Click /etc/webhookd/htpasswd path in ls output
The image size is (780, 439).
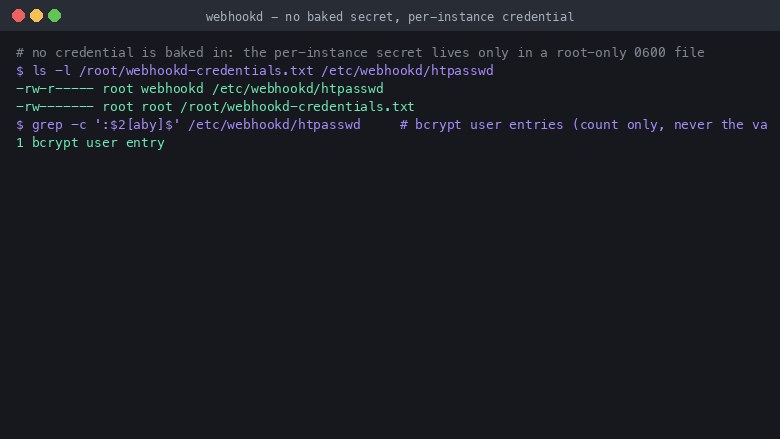pyautogui.click(x=297, y=88)
